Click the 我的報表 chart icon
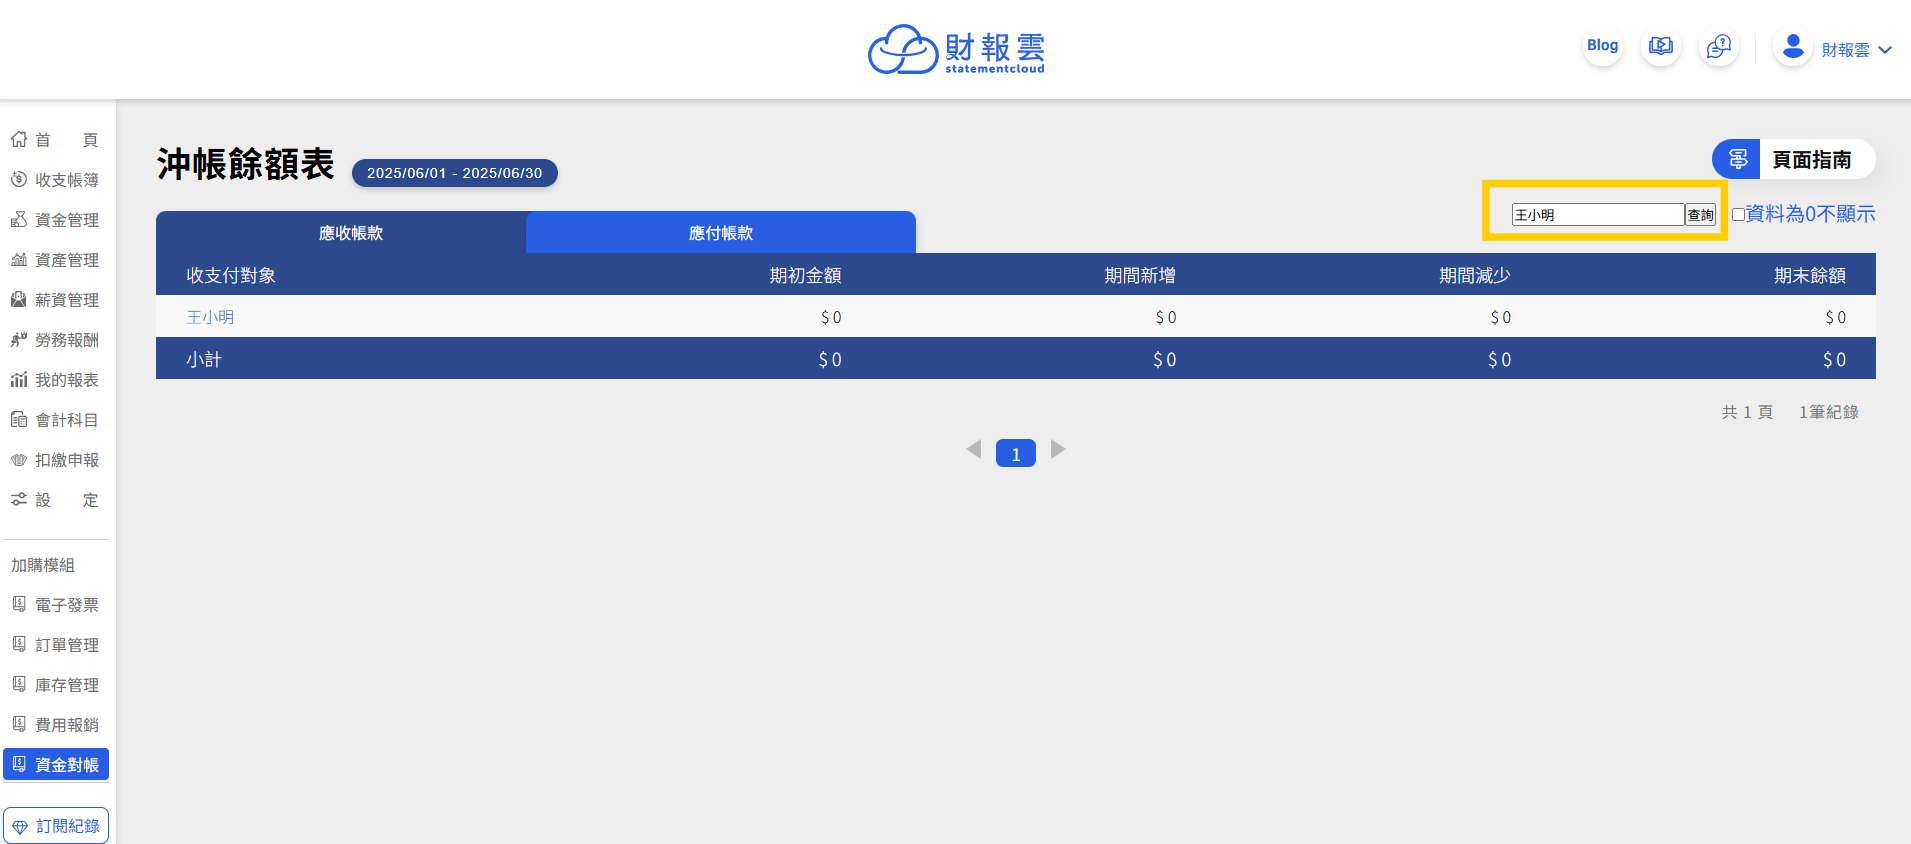This screenshot has height=844, width=1911. (x=19, y=379)
